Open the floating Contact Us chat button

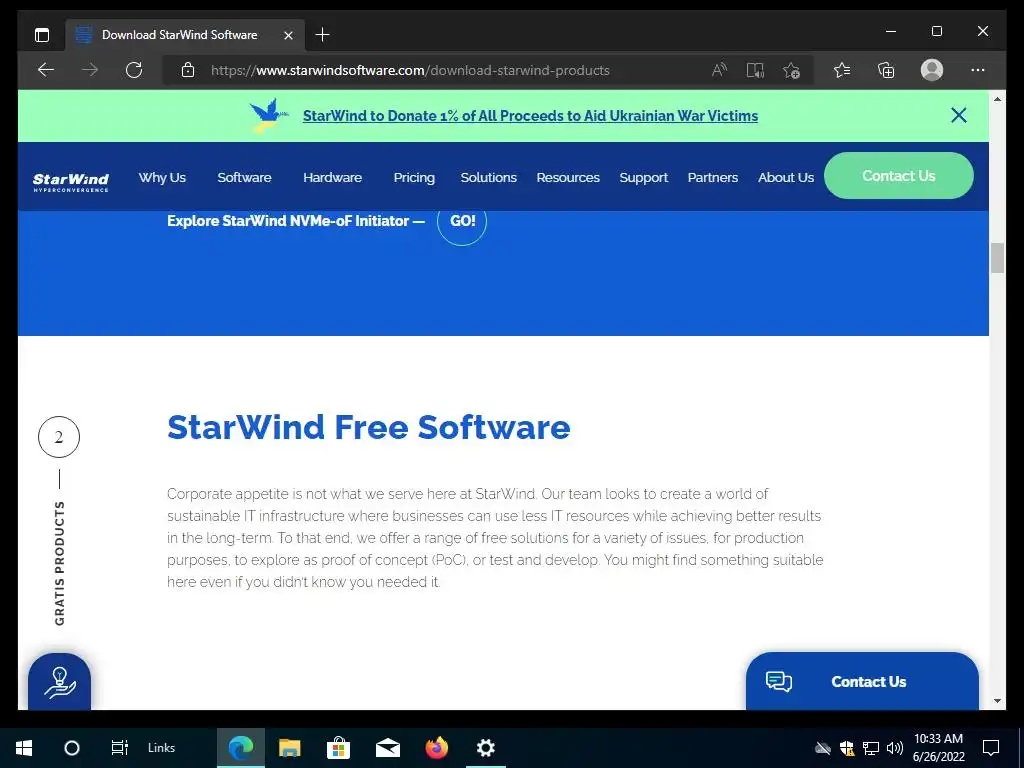[x=862, y=681]
